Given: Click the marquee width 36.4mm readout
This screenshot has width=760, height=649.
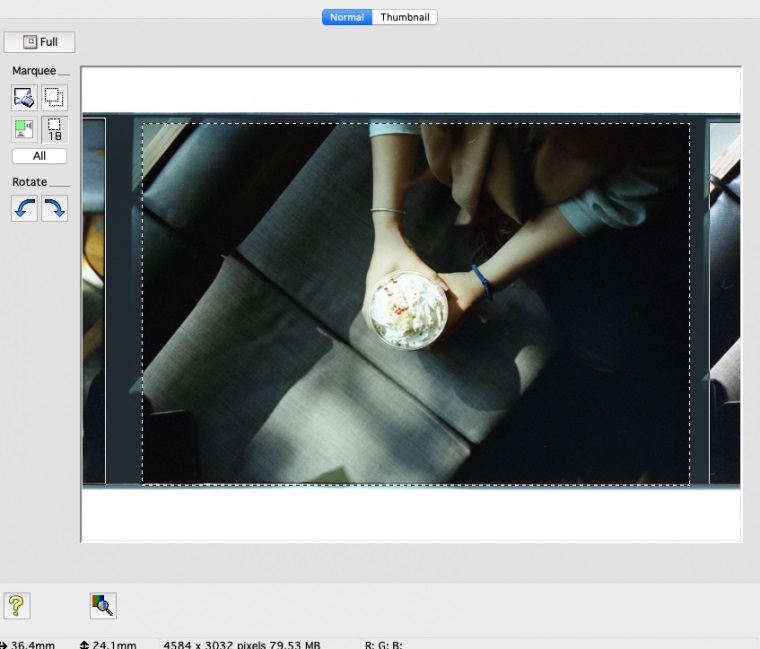Looking at the screenshot, I should click(x=32, y=644).
